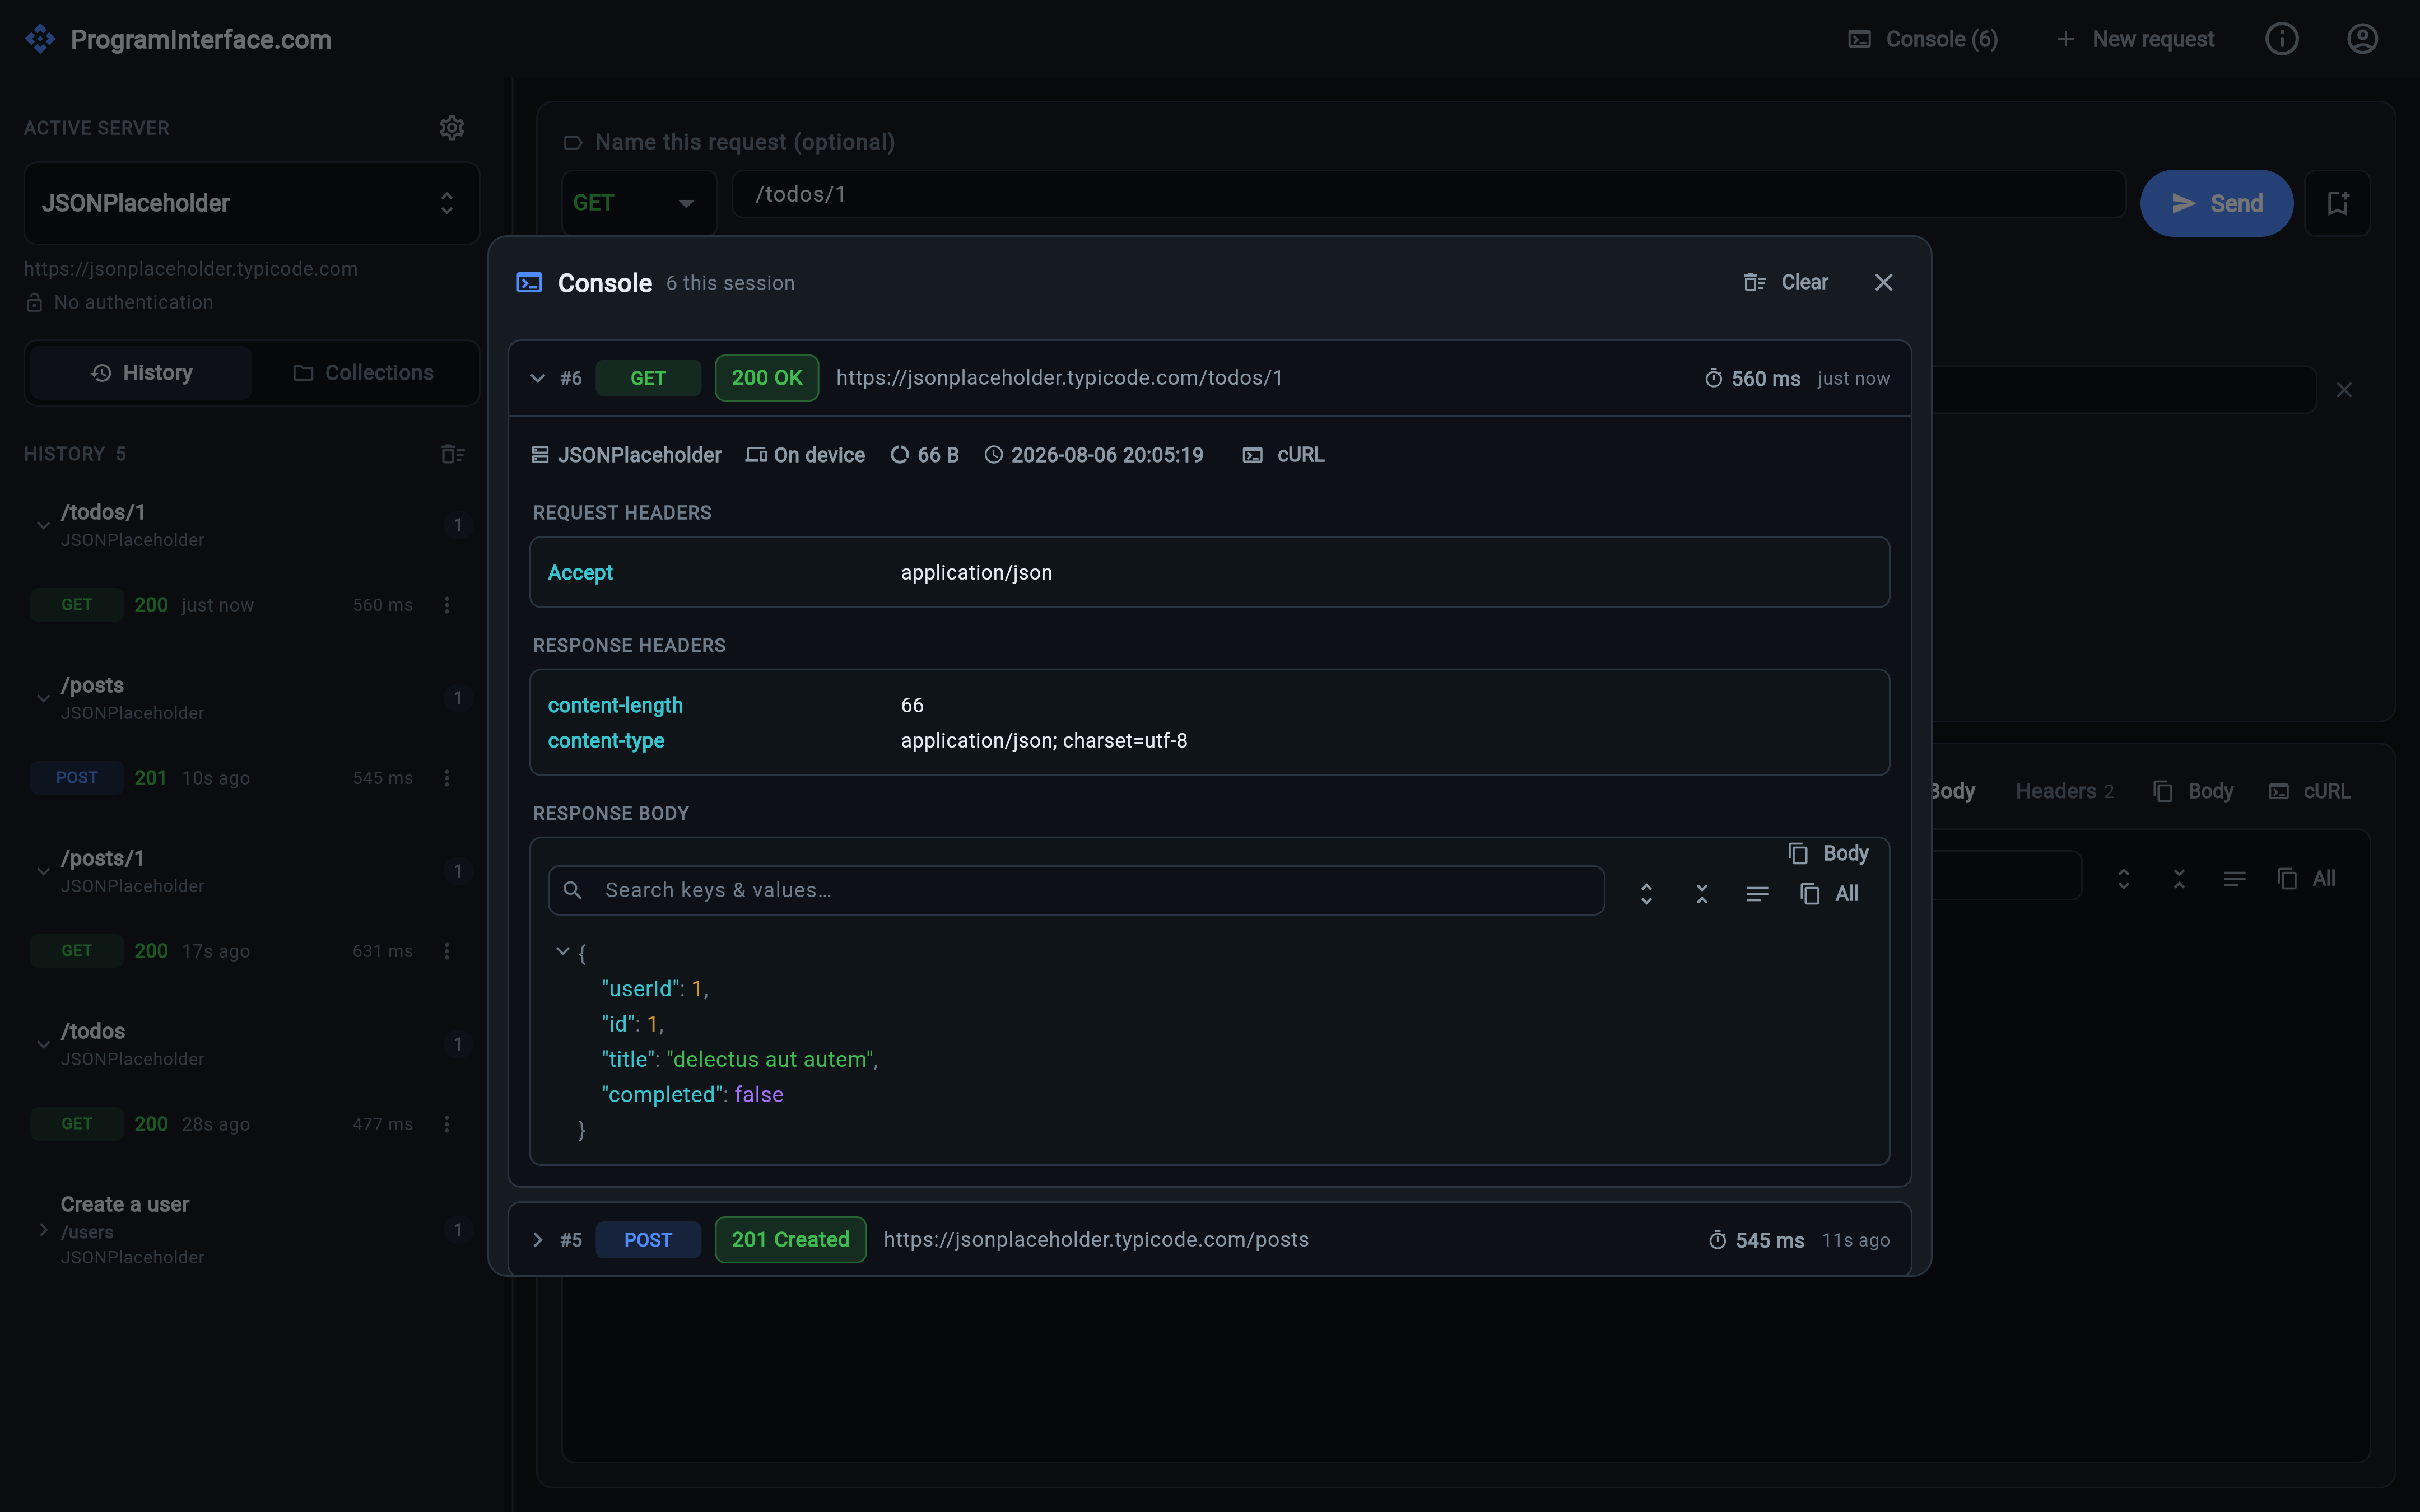The image size is (2420, 1512).
Task: Copy All in console response body
Action: 1829,893
